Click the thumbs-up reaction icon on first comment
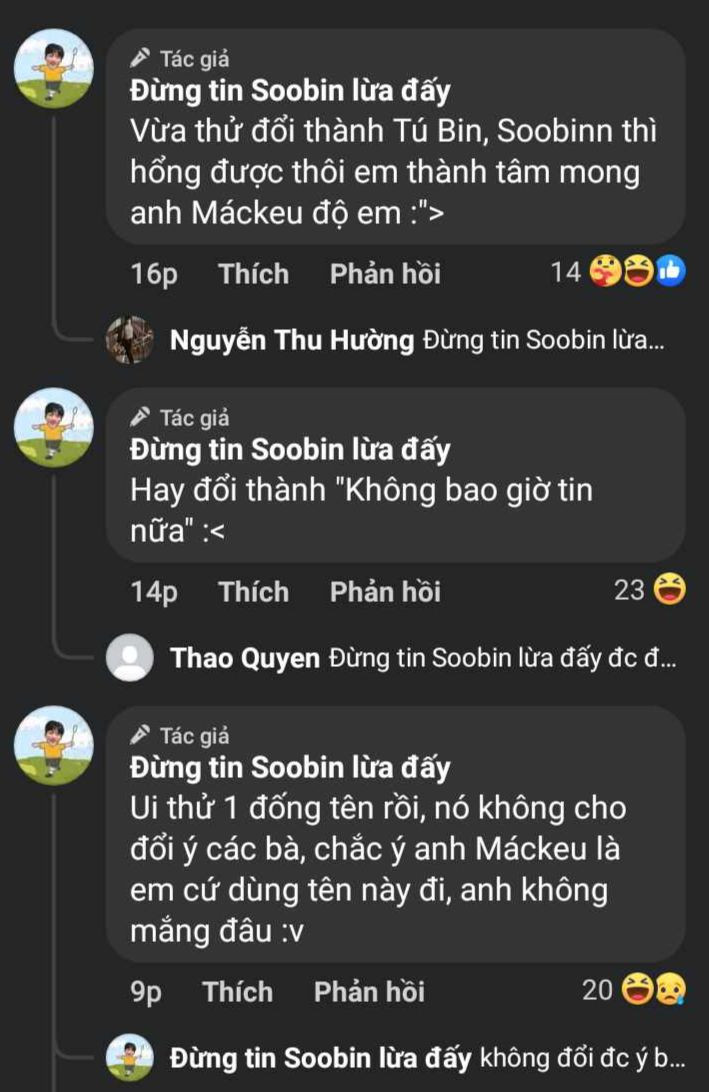 point(670,270)
